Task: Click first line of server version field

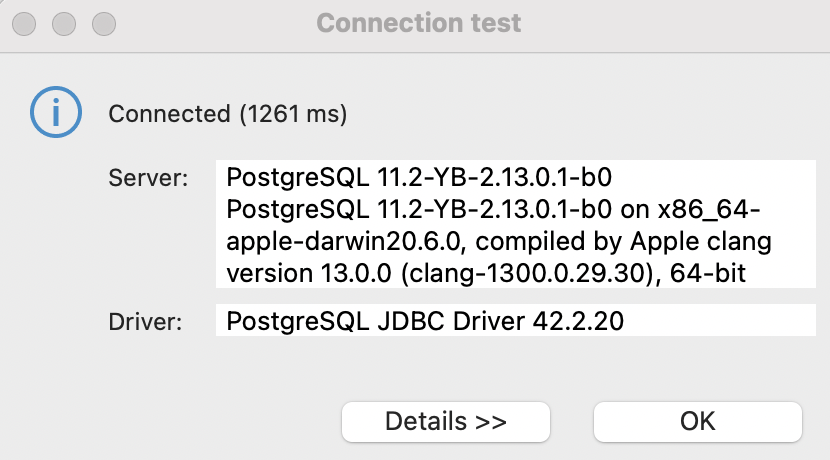Action: [x=418, y=179]
